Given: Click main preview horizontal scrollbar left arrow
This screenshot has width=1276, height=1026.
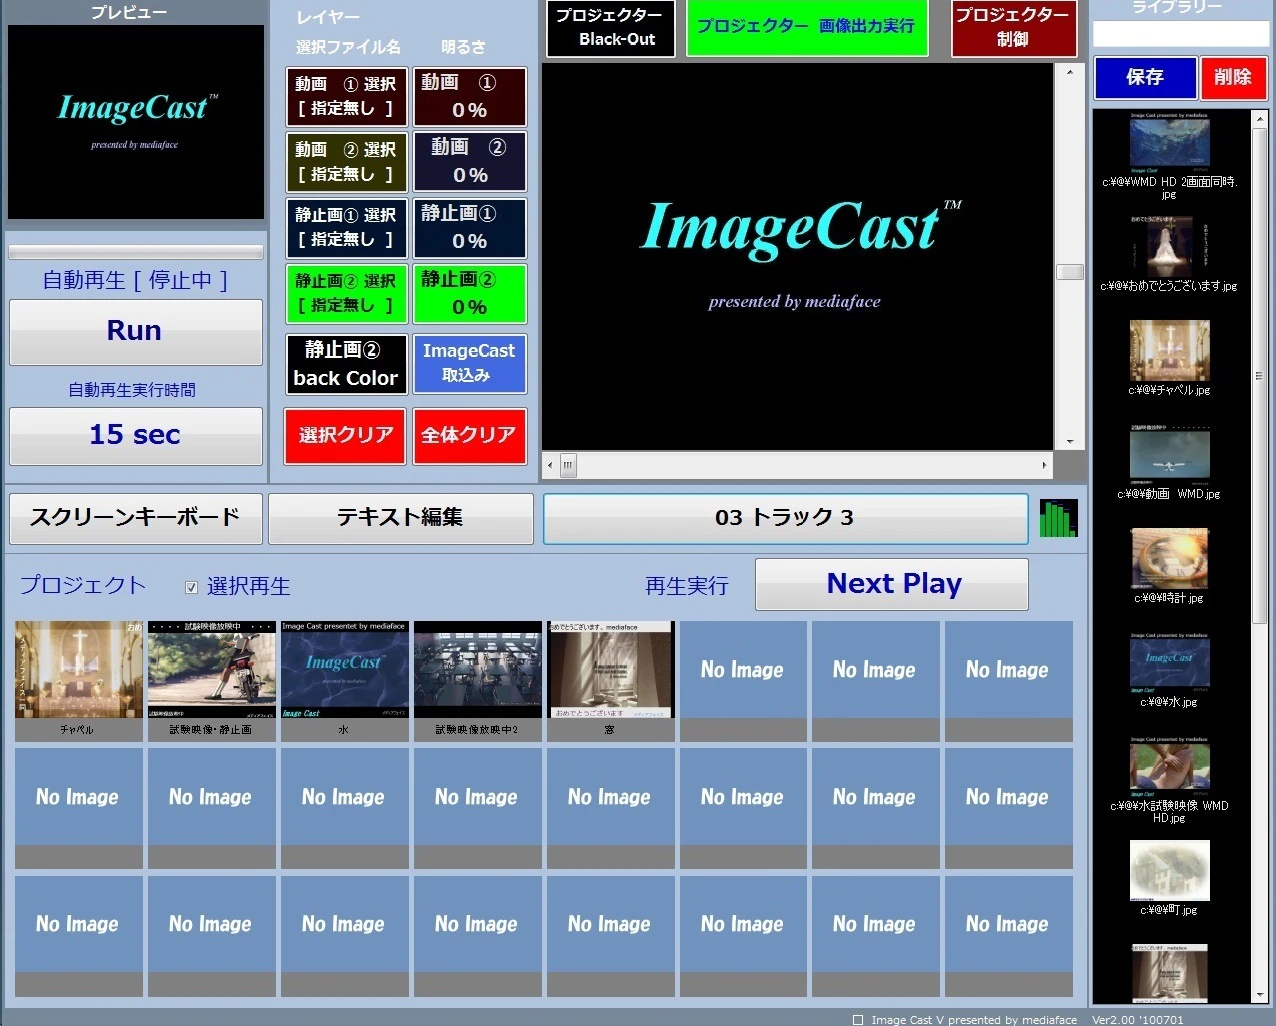Looking at the screenshot, I should [x=549, y=465].
